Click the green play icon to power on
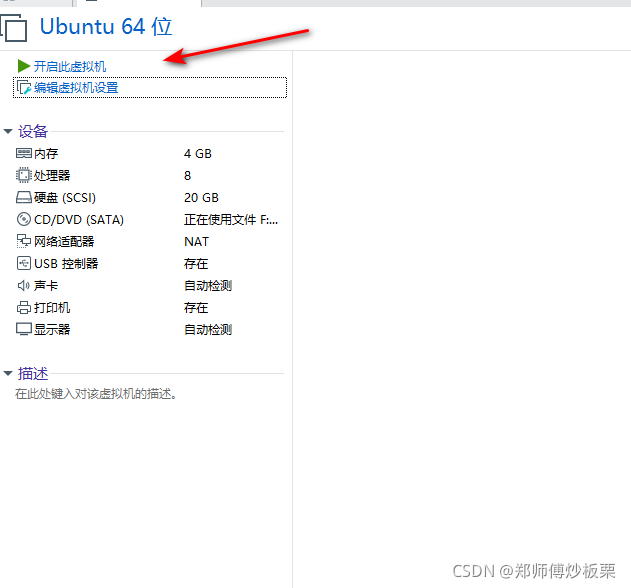The image size is (631, 588). pyautogui.click(x=24, y=66)
